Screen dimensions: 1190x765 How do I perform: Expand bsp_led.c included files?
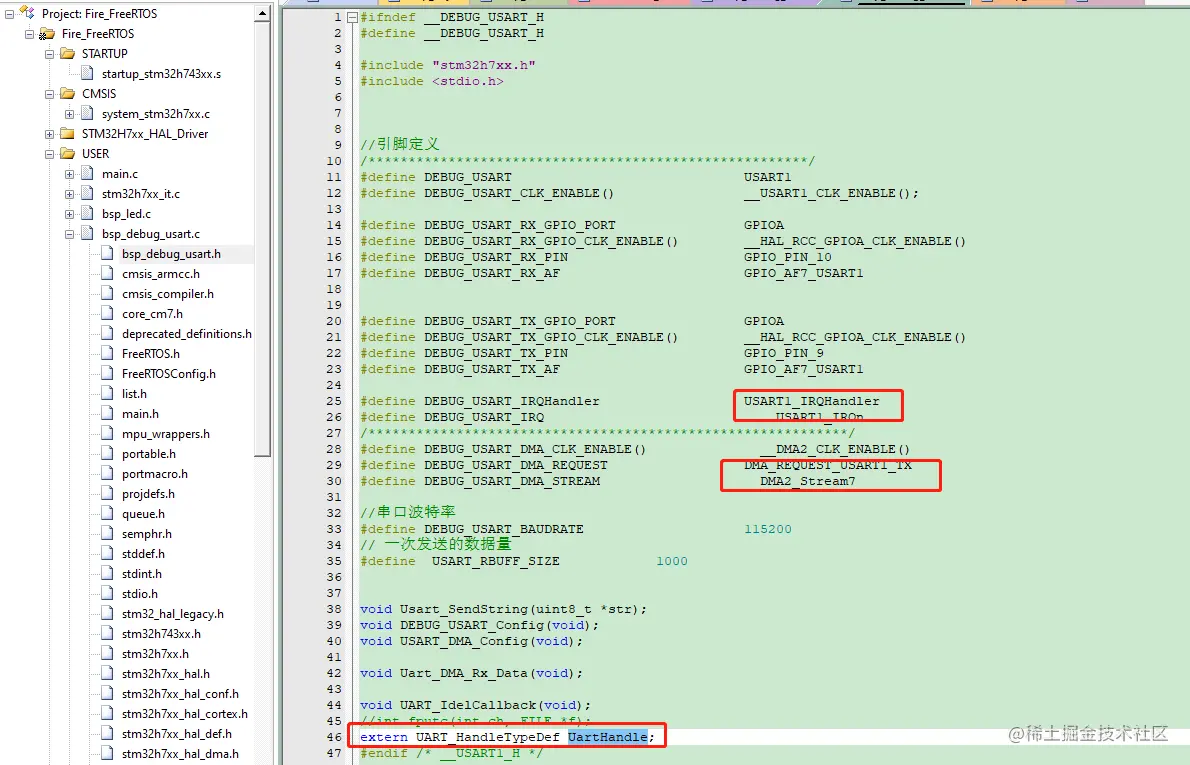coord(69,214)
